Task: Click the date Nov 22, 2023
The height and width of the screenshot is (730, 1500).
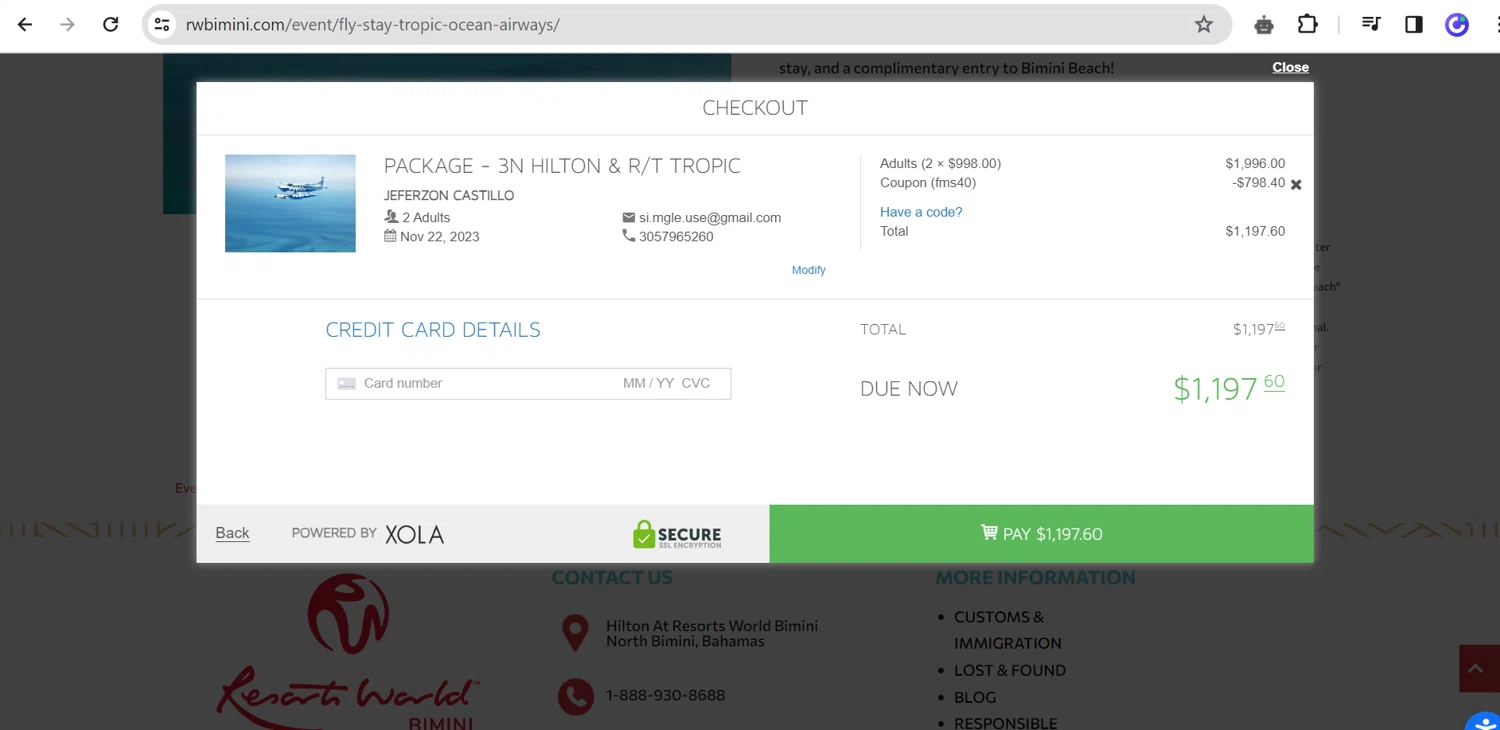Action: click(x=440, y=237)
